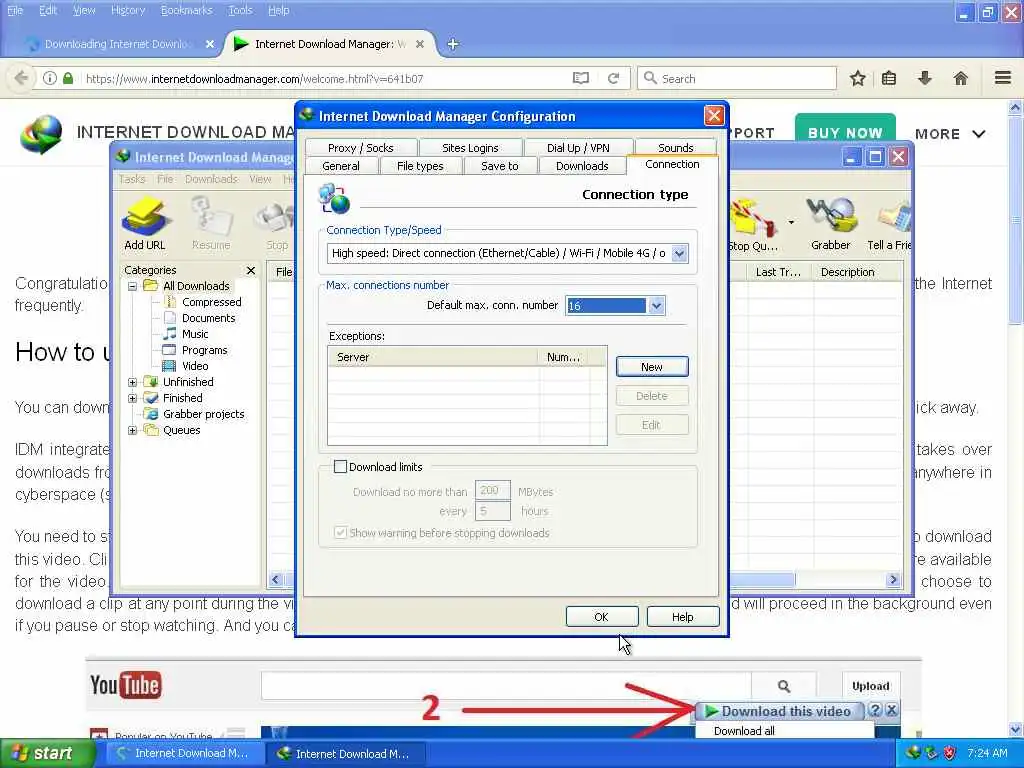Click the Add URL icon in IDM toolbar
1024x768 pixels.
click(145, 217)
